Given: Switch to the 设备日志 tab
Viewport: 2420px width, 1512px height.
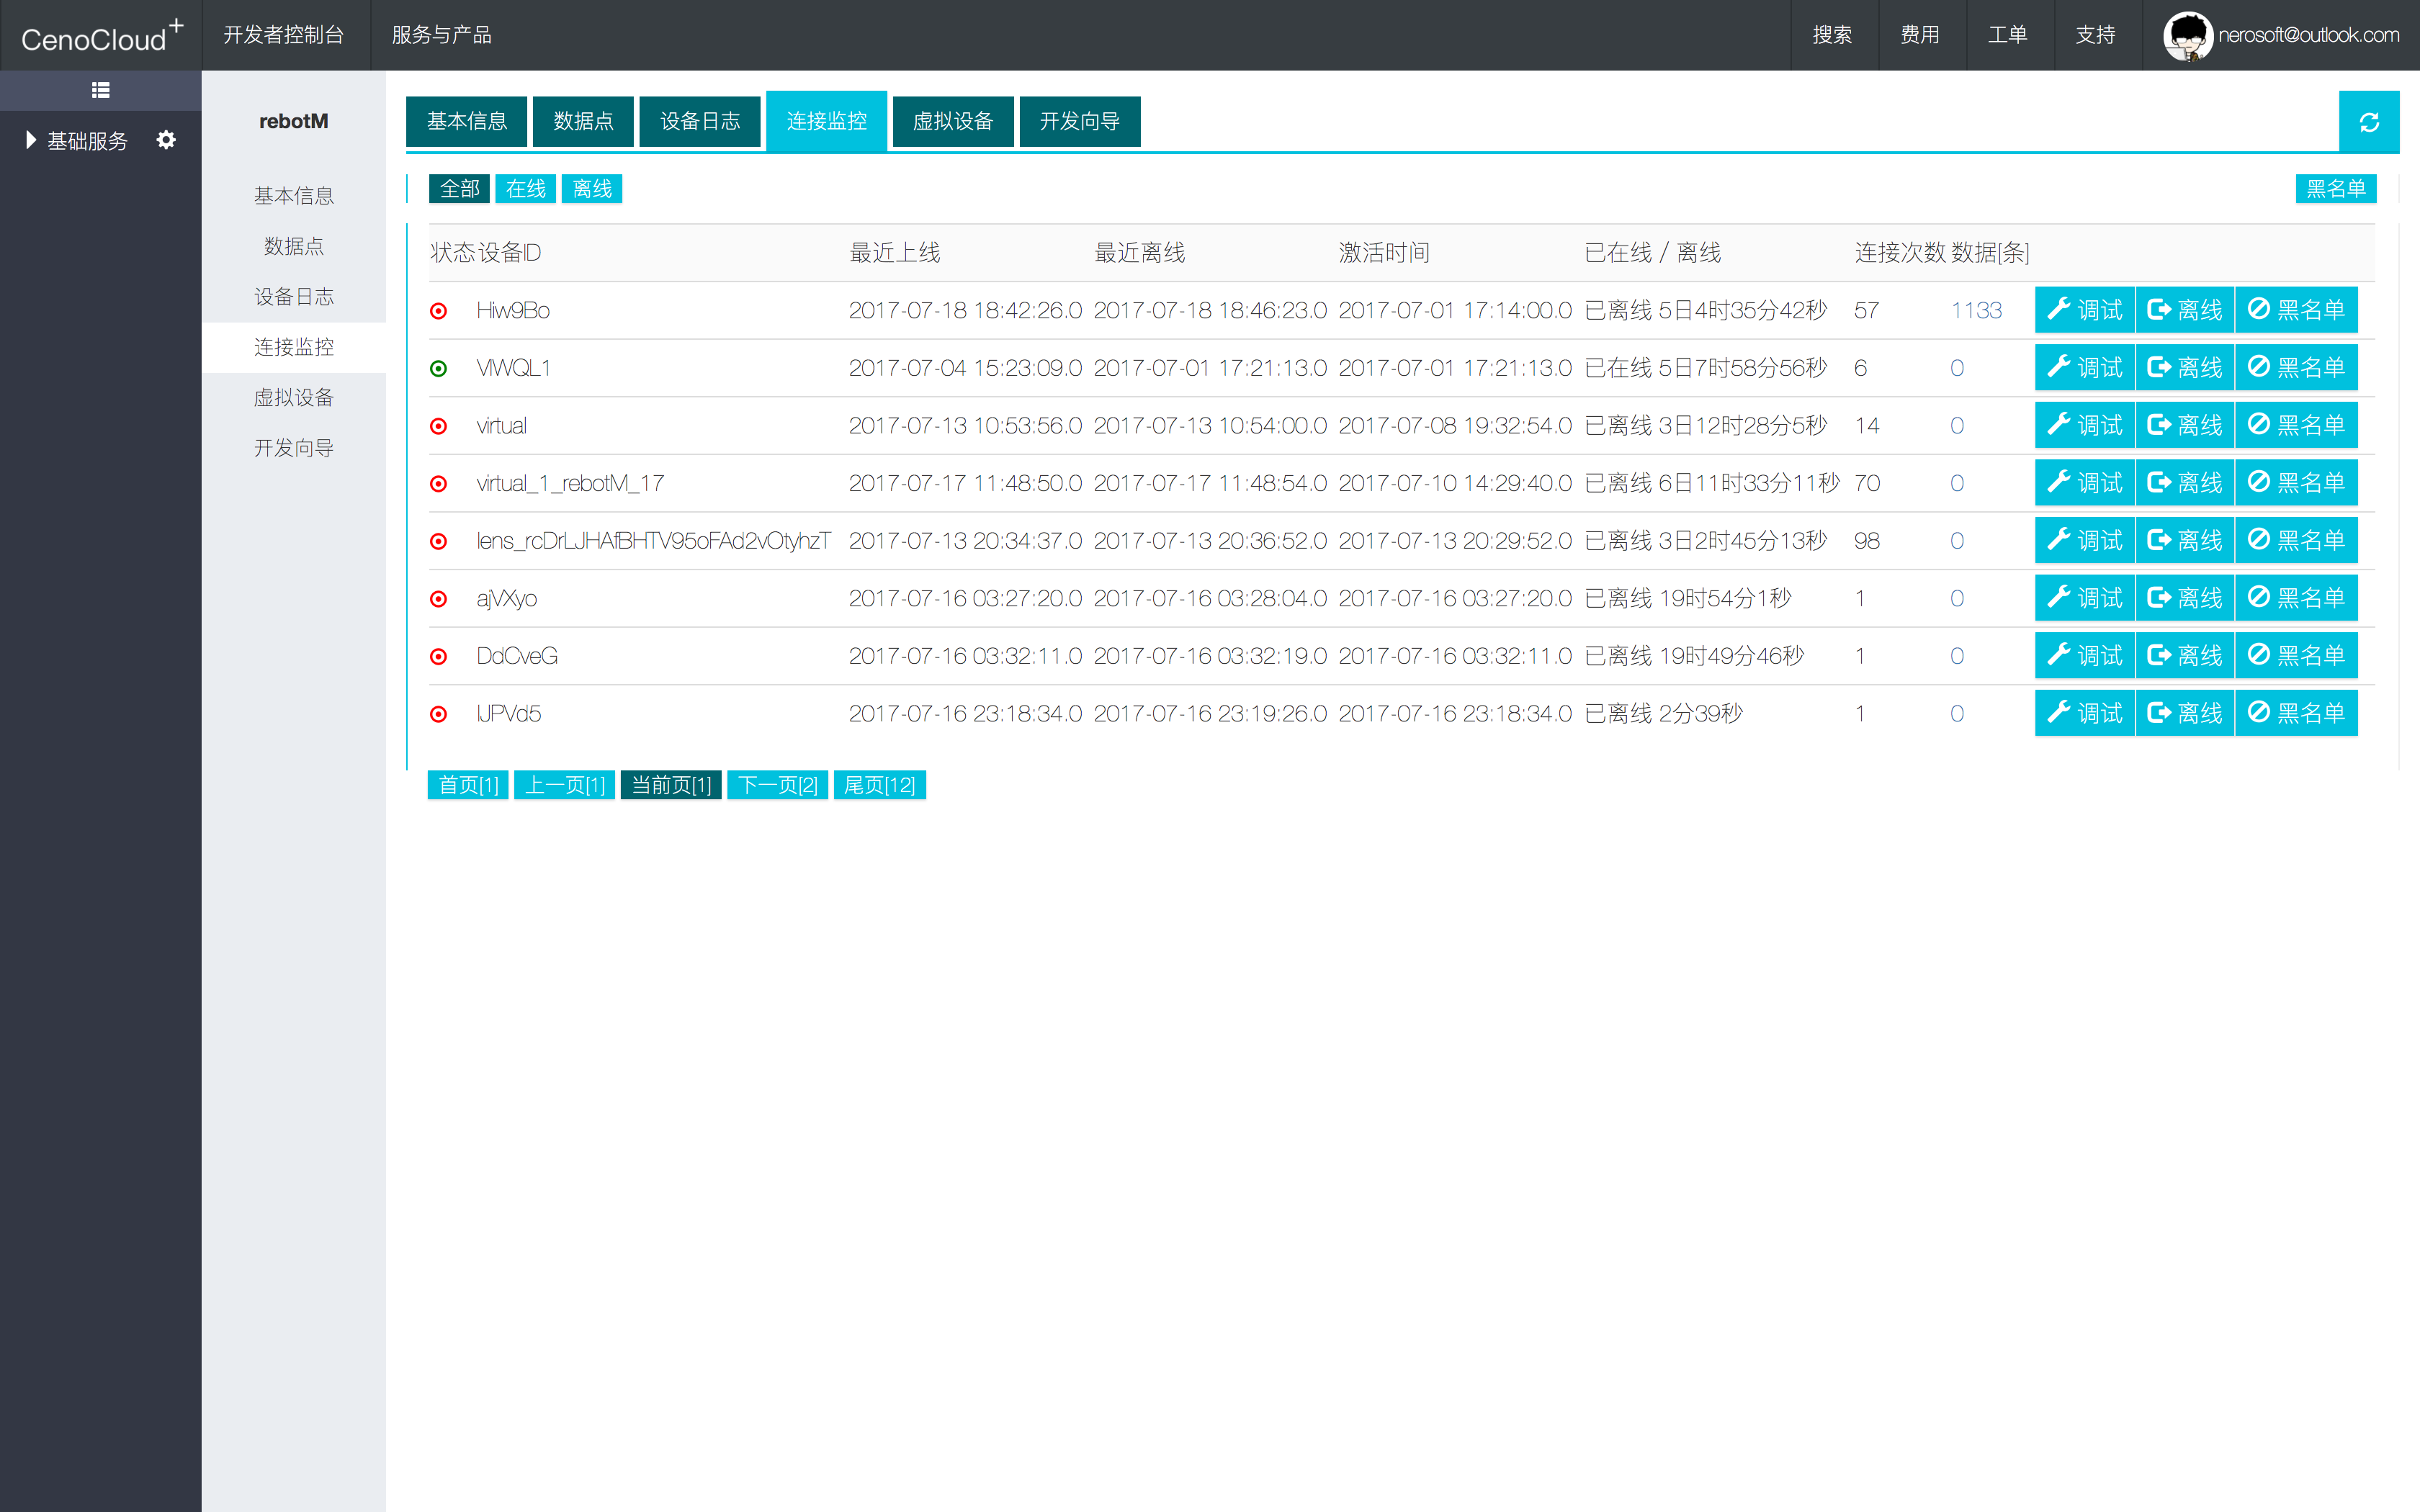Looking at the screenshot, I should click(699, 121).
